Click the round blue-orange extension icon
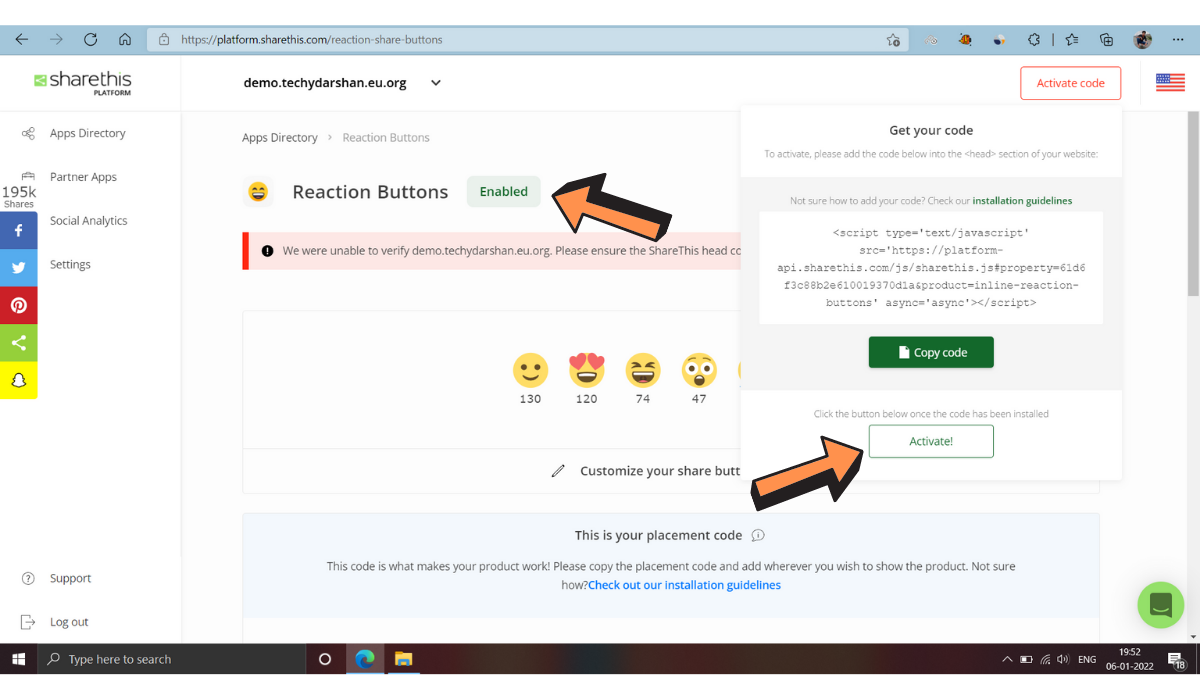This screenshot has height=700, width=1200. click(999, 40)
